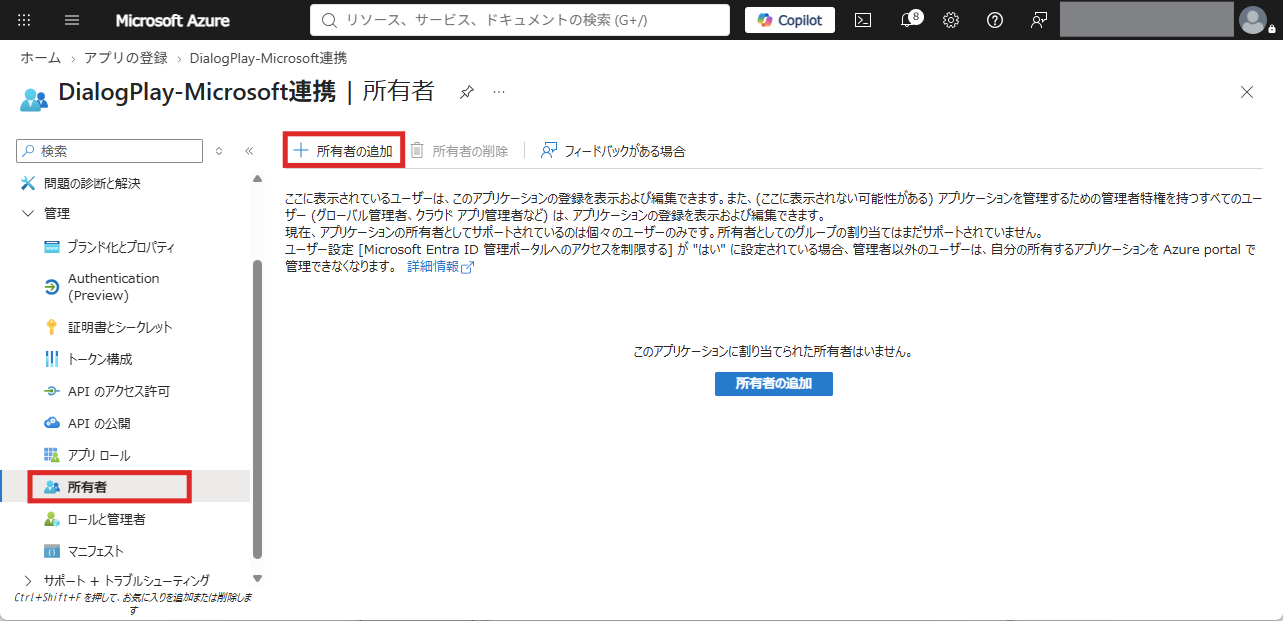Go to アプリの登録 breadcrumb
This screenshot has width=1283, height=621.
pyautogui.click(x=125, y=58)
